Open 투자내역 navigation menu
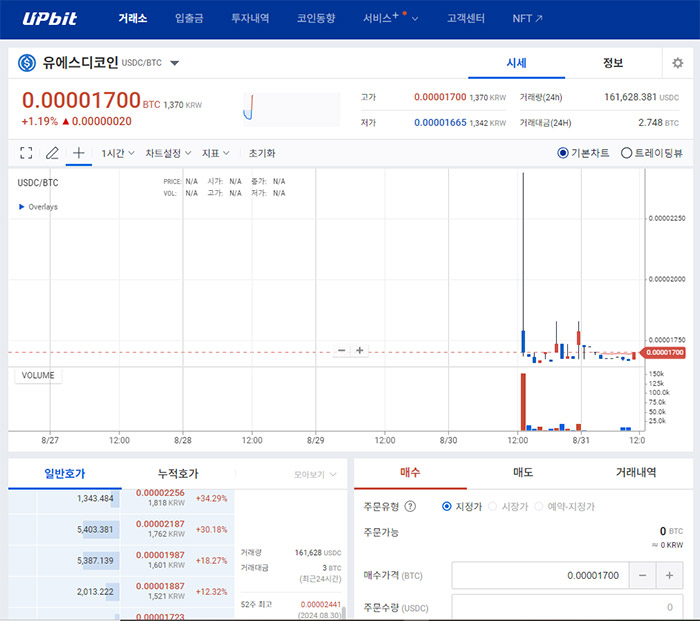700x621 pixels. click(x=250, y=18)
